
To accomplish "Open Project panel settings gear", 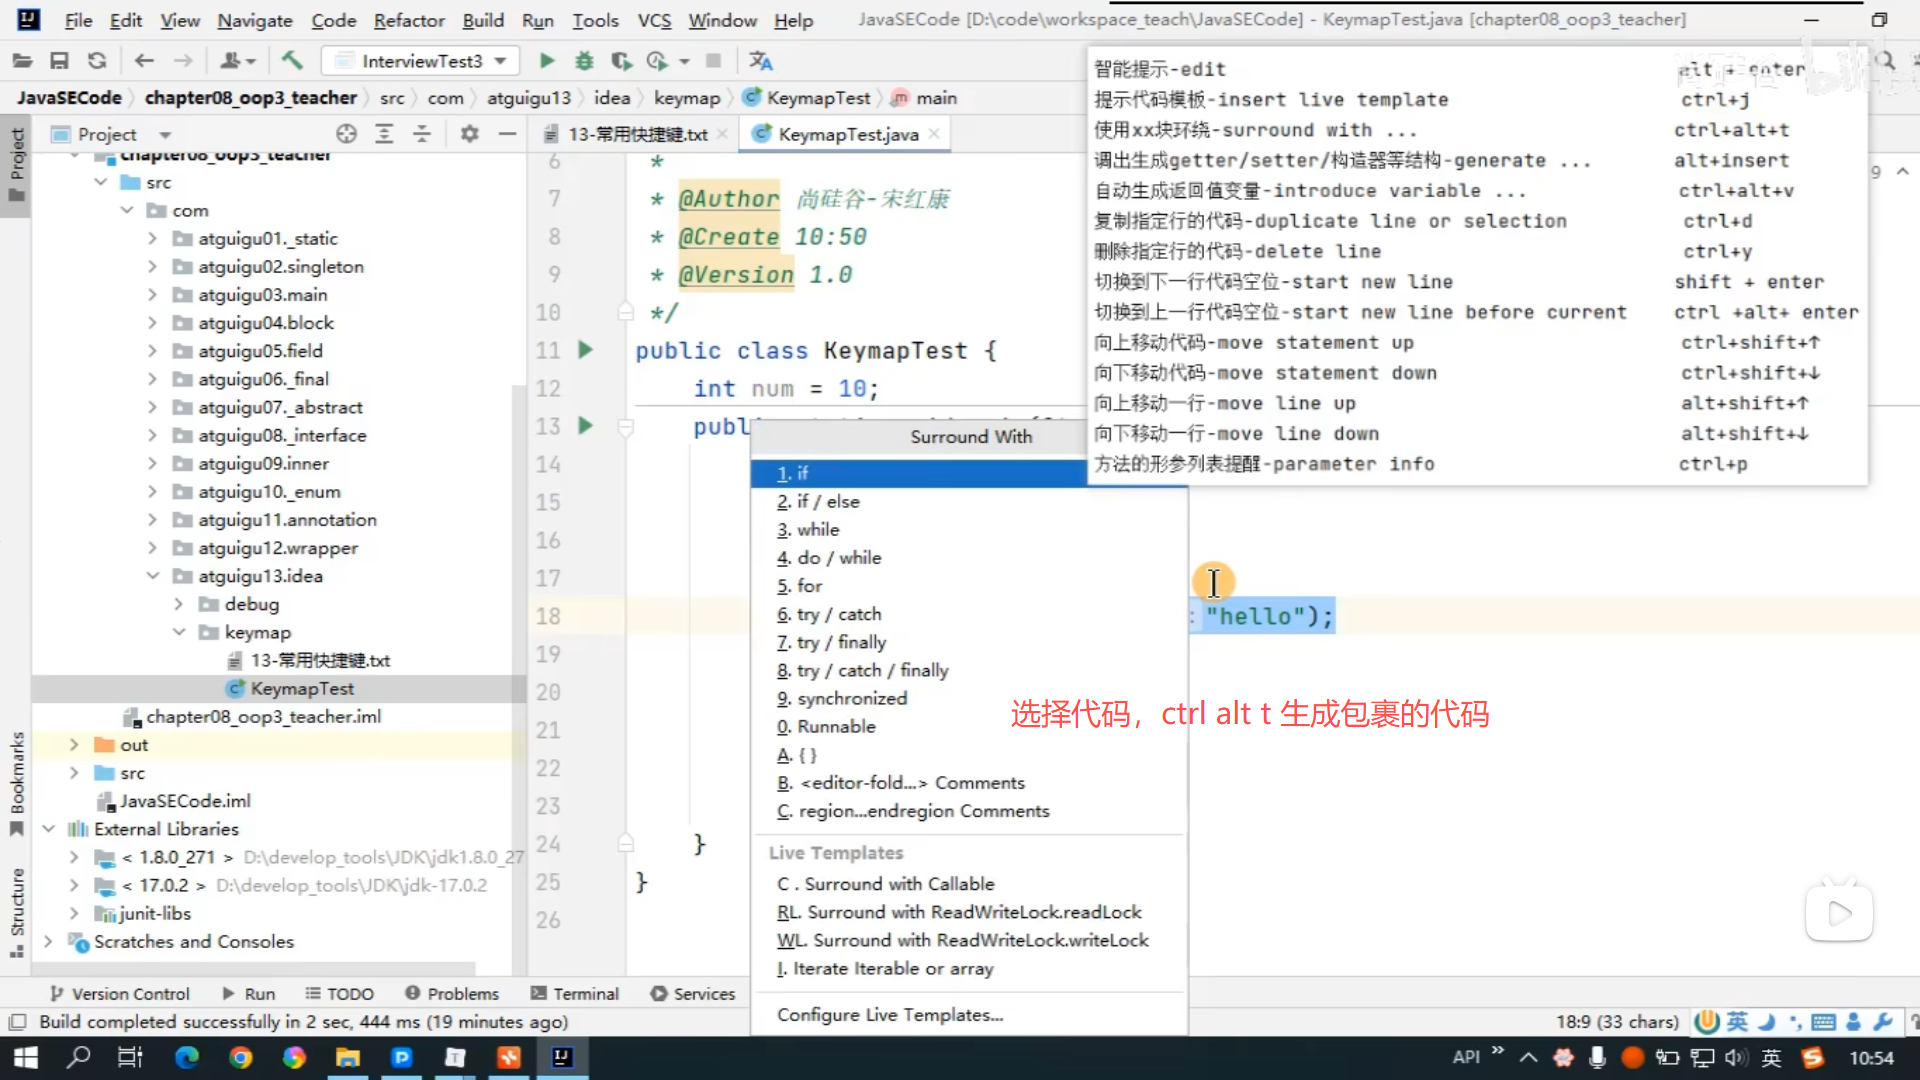I will (x=469, y=134).
